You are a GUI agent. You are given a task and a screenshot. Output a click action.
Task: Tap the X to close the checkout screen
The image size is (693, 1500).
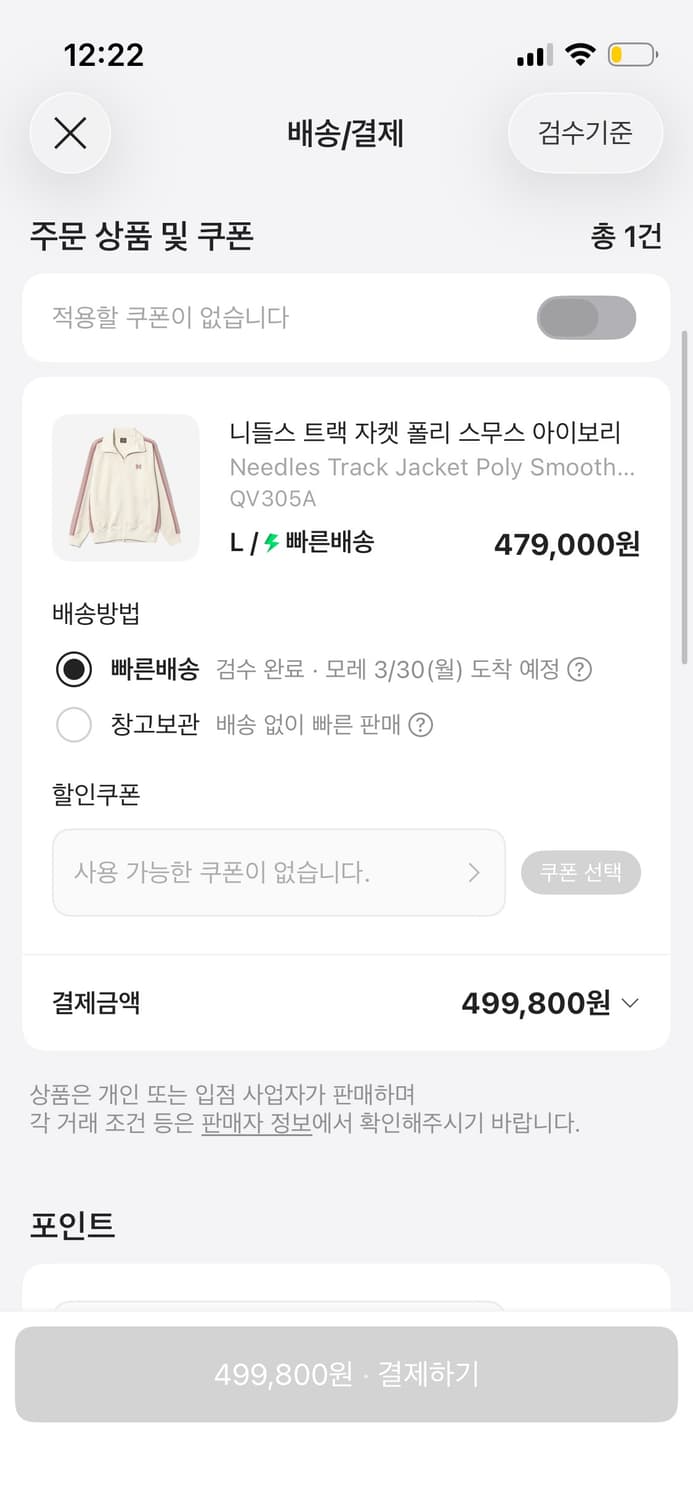69,133
